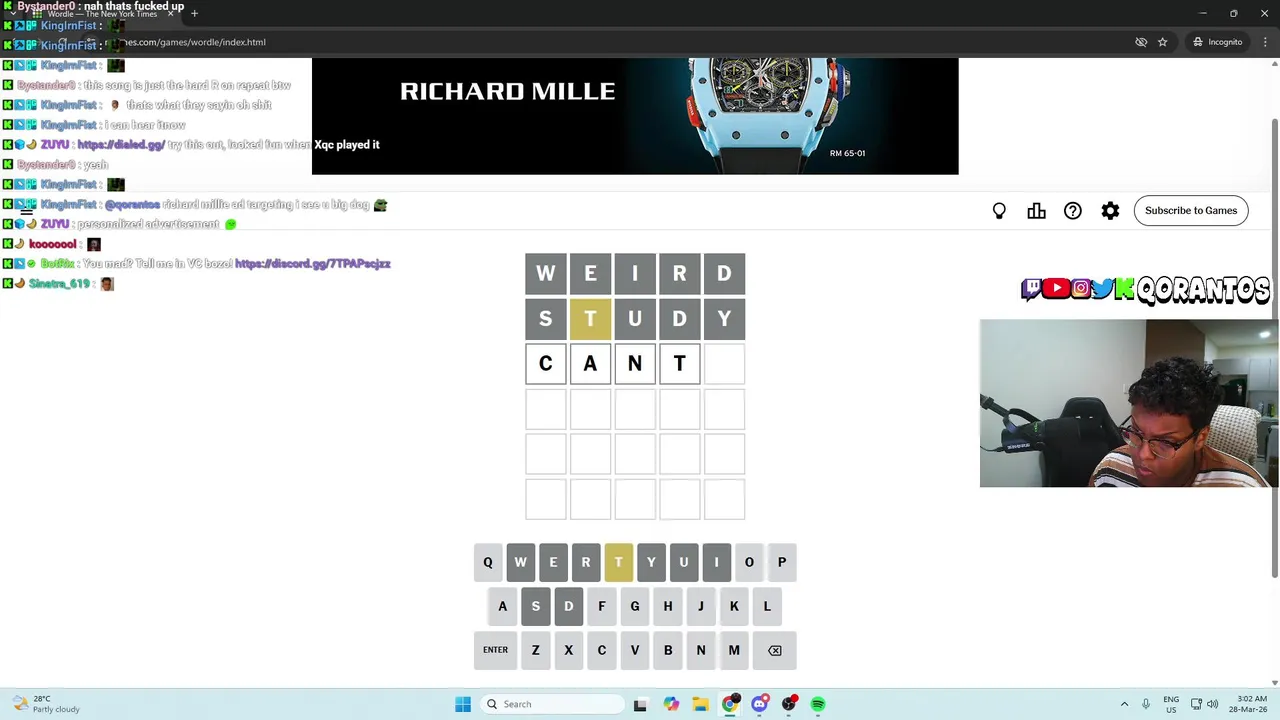Click the empty fifth tile in the CANT row
Image resolution: width=1280 pixels, height=720 pixels.
pyautogui.click(x=724, y=364)
